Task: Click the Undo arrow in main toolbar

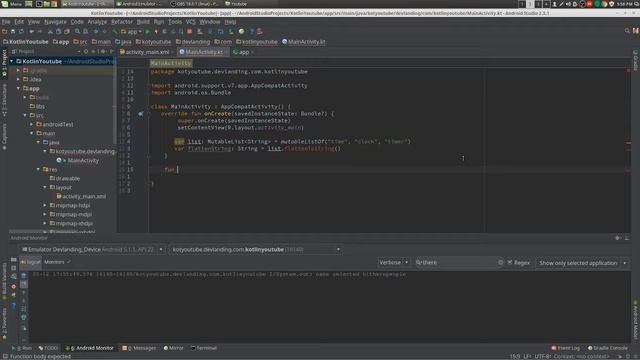Action: 31,31
